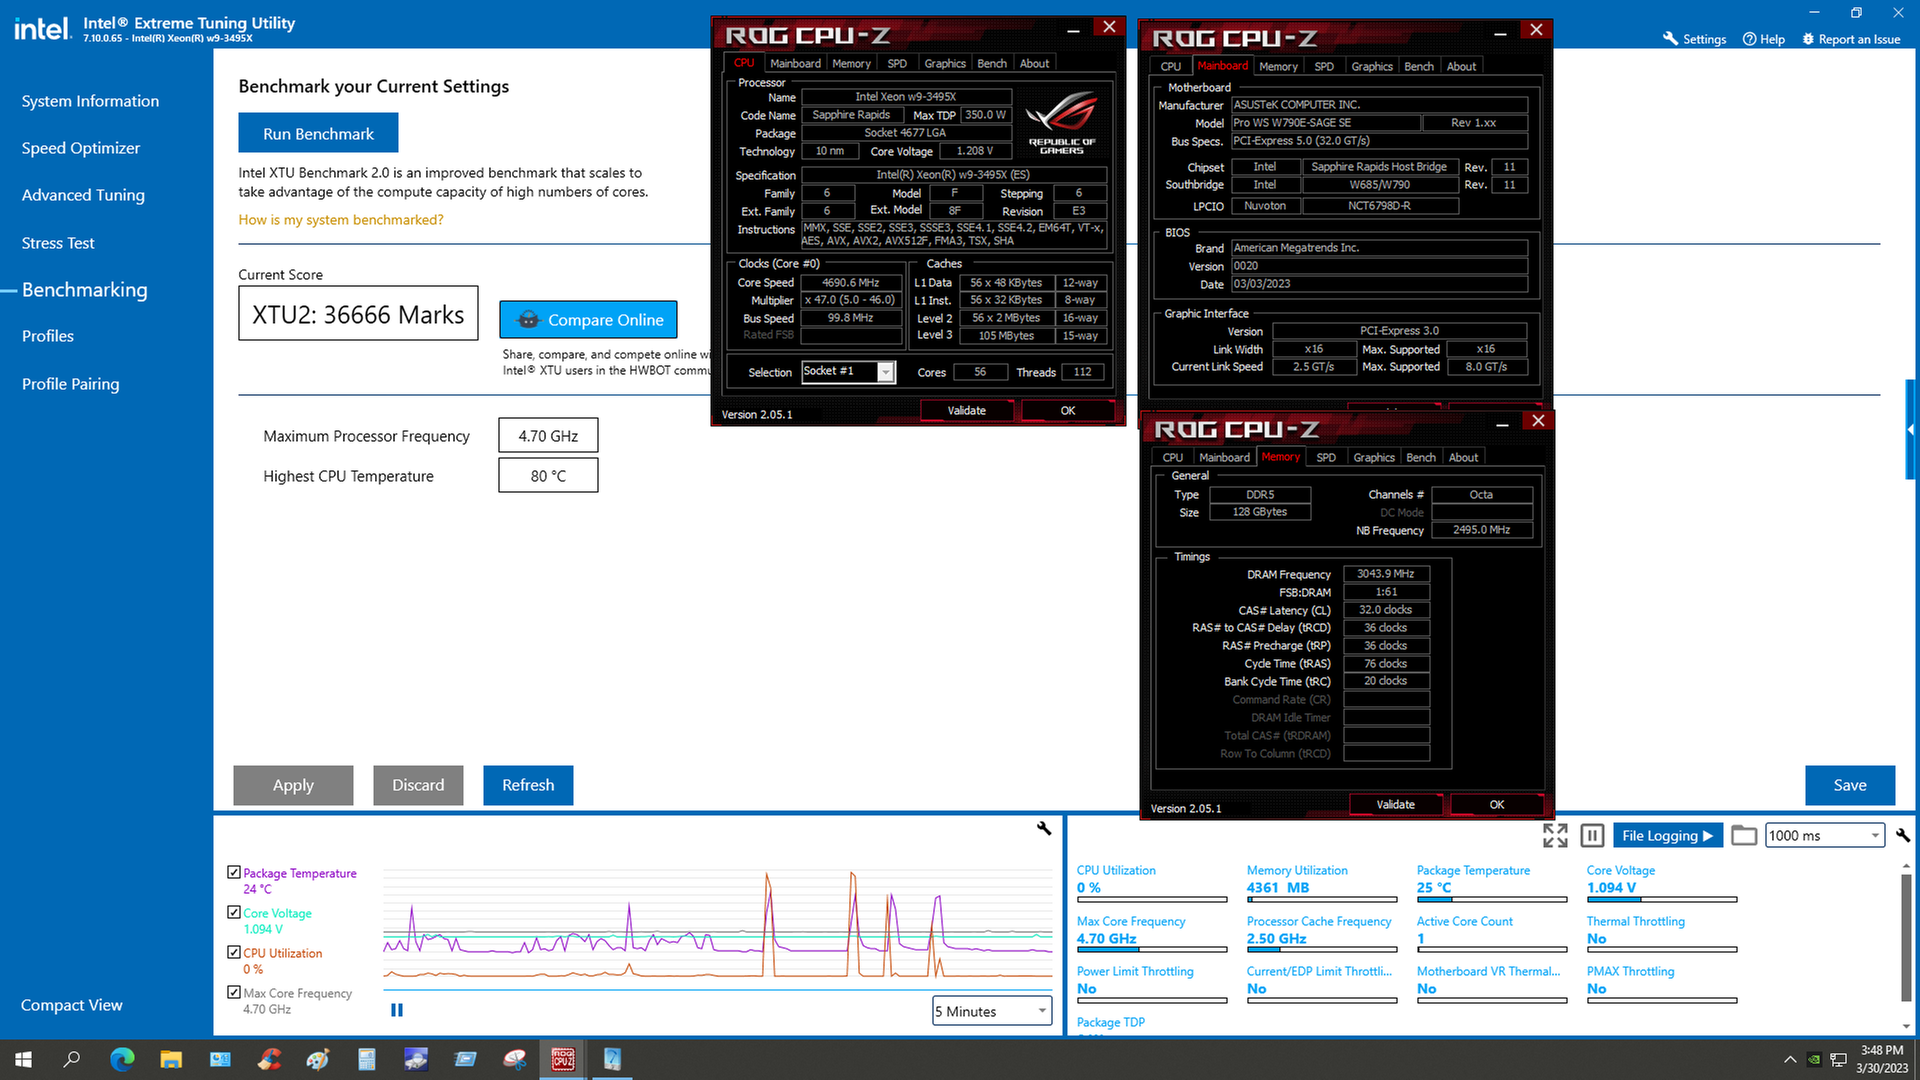Click the Refresh button
This screenshot has height=1080, width=1920.
[528, 785]
